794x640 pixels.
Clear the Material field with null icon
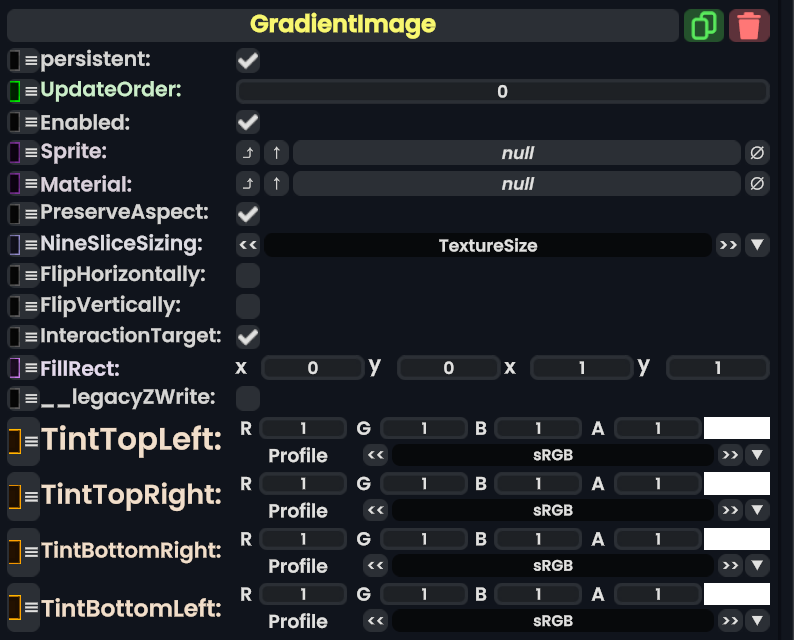[757, 184]
